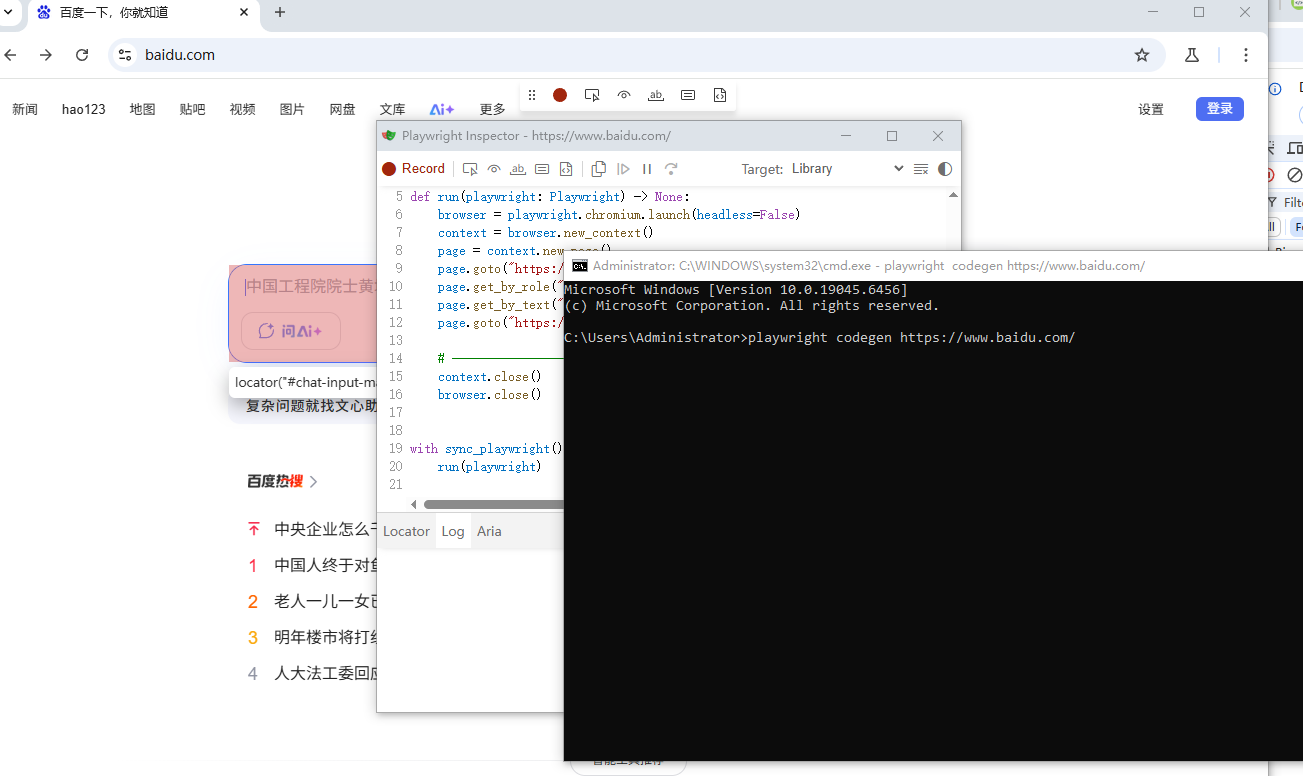Open hot search item 人大法工委回应

pyautogui.click(x=326, y=673)
